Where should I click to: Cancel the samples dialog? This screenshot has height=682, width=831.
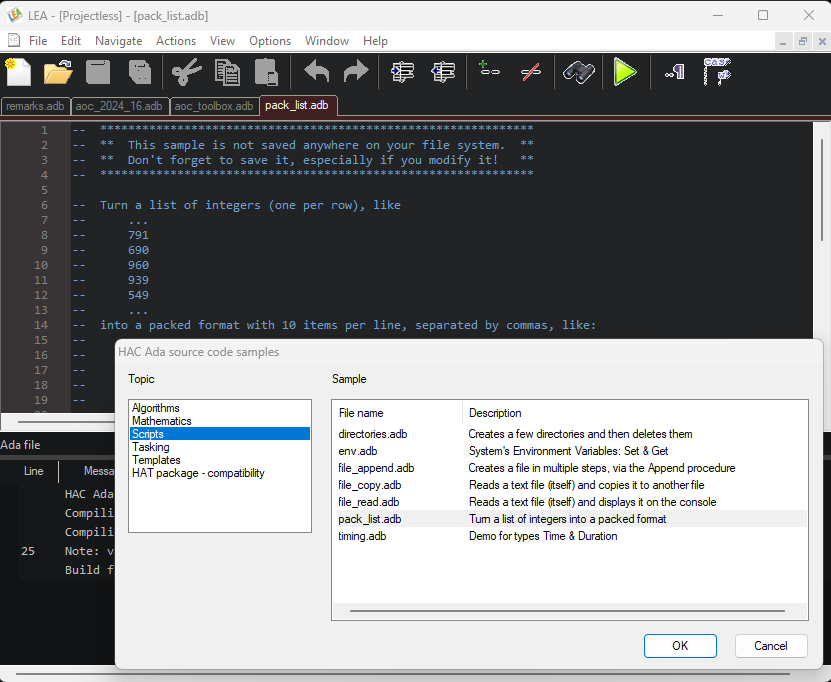coord(771,645)
